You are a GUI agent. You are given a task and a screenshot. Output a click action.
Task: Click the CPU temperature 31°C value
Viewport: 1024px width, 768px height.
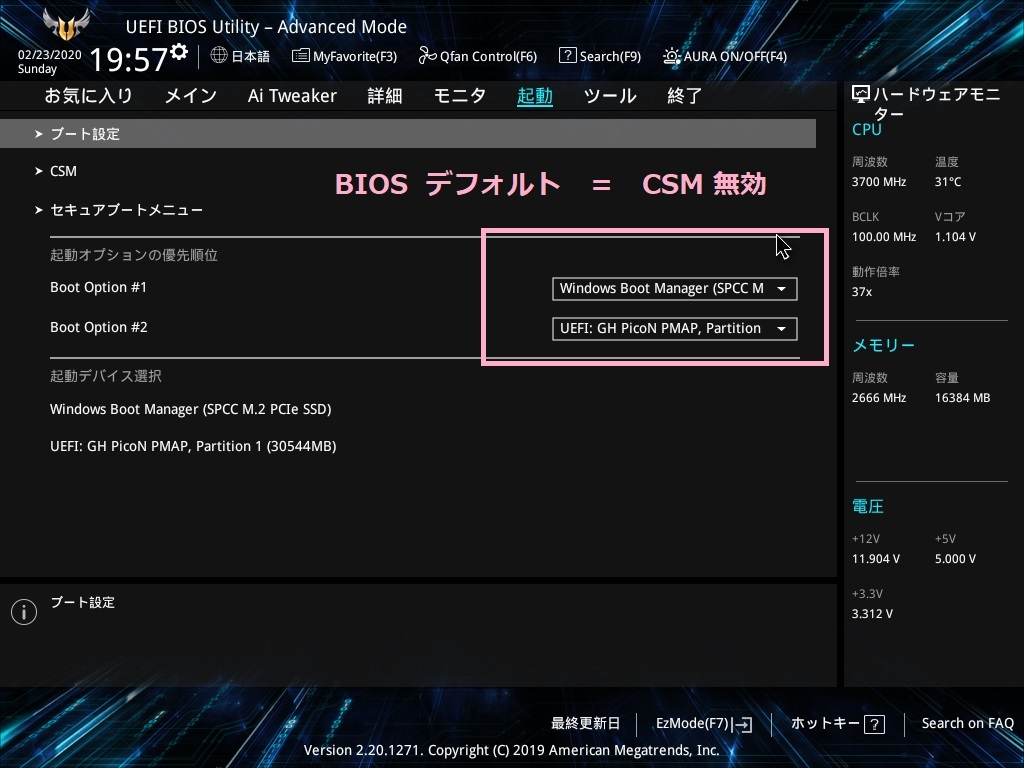948,182
